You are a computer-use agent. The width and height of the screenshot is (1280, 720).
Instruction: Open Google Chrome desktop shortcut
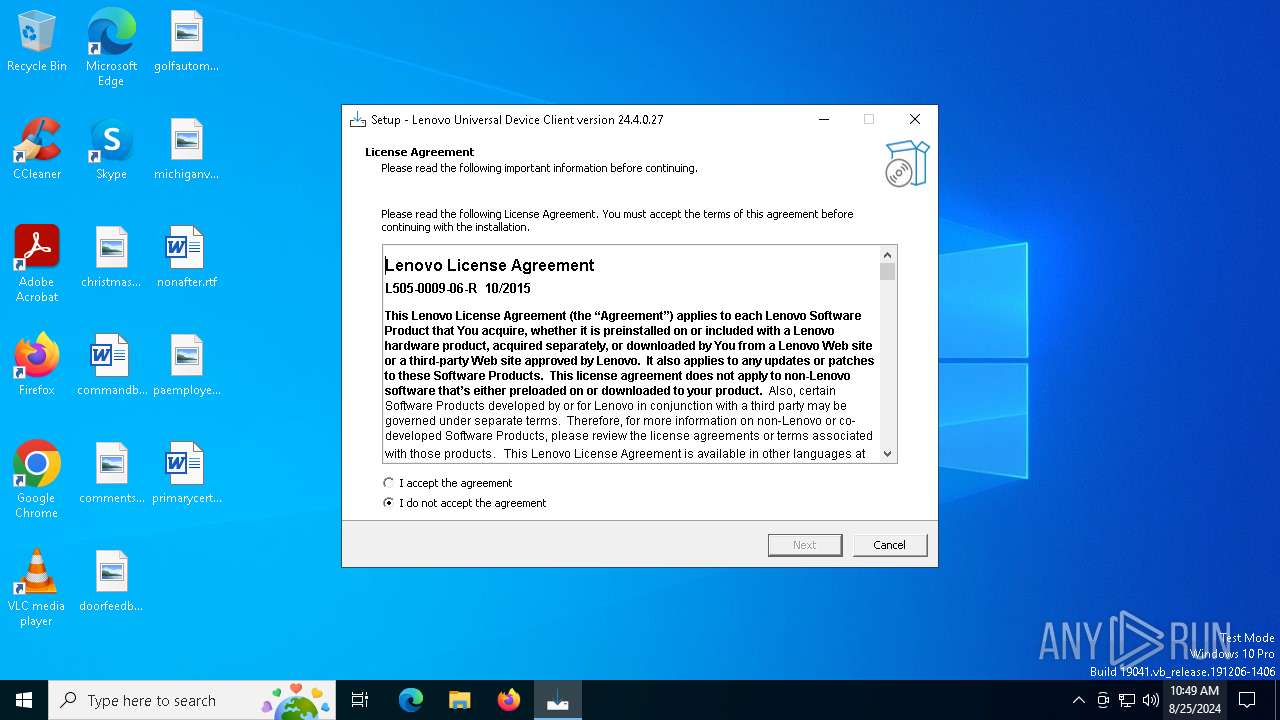point(37,480)
